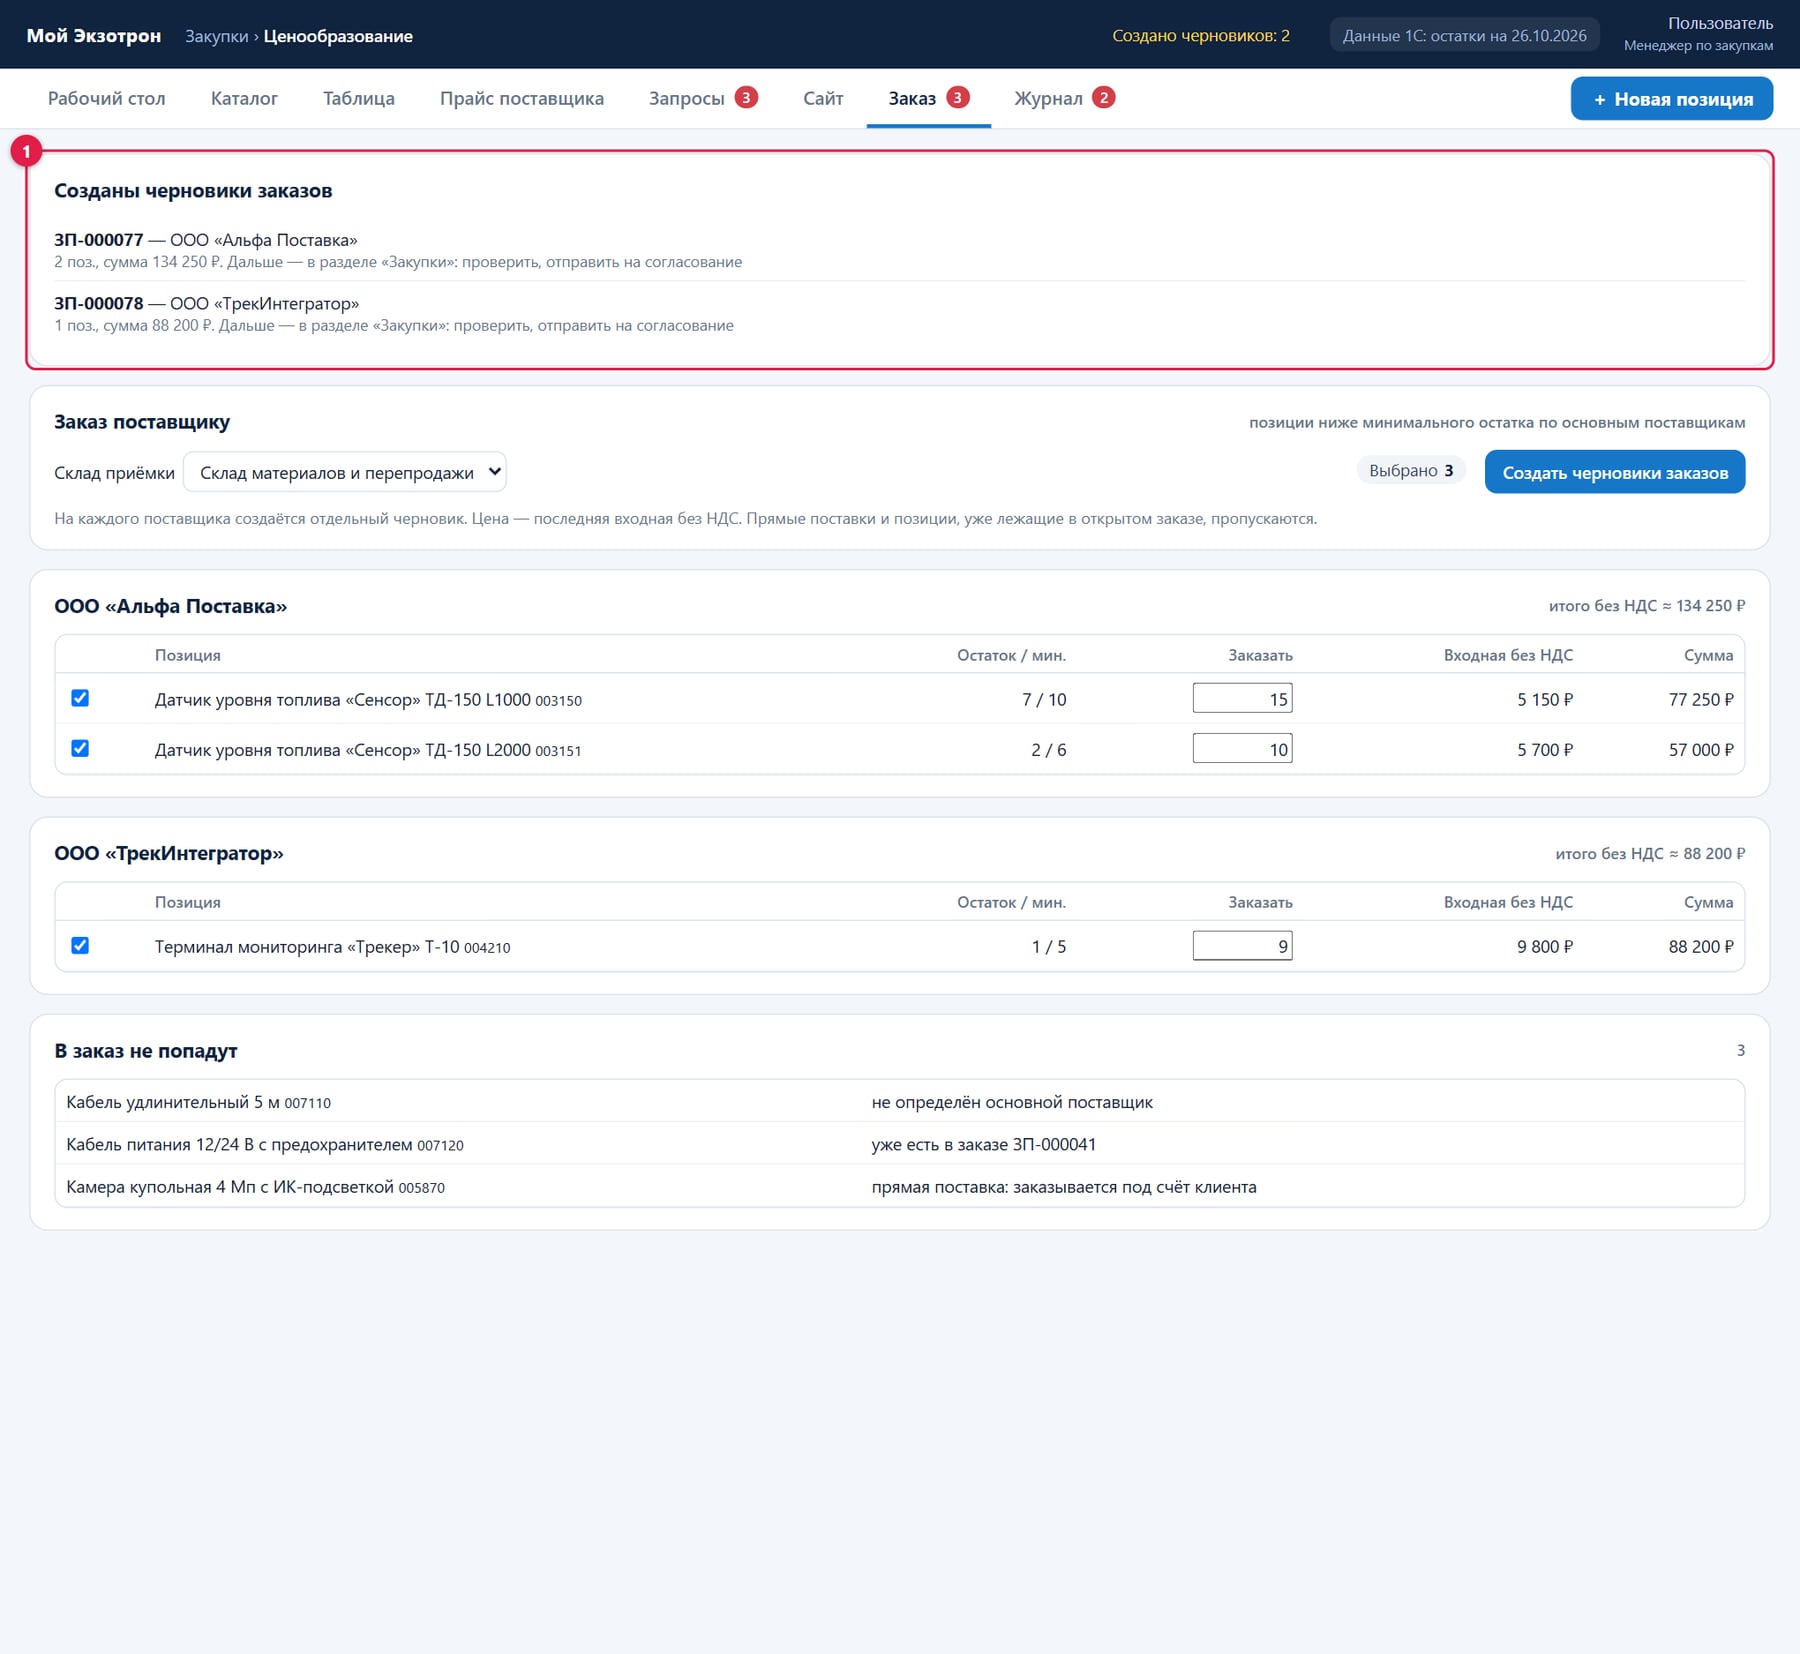Click Камера купольная 4 Мп row
This screenshot has height=1654, width=1800.
(x=899, y=1187)
